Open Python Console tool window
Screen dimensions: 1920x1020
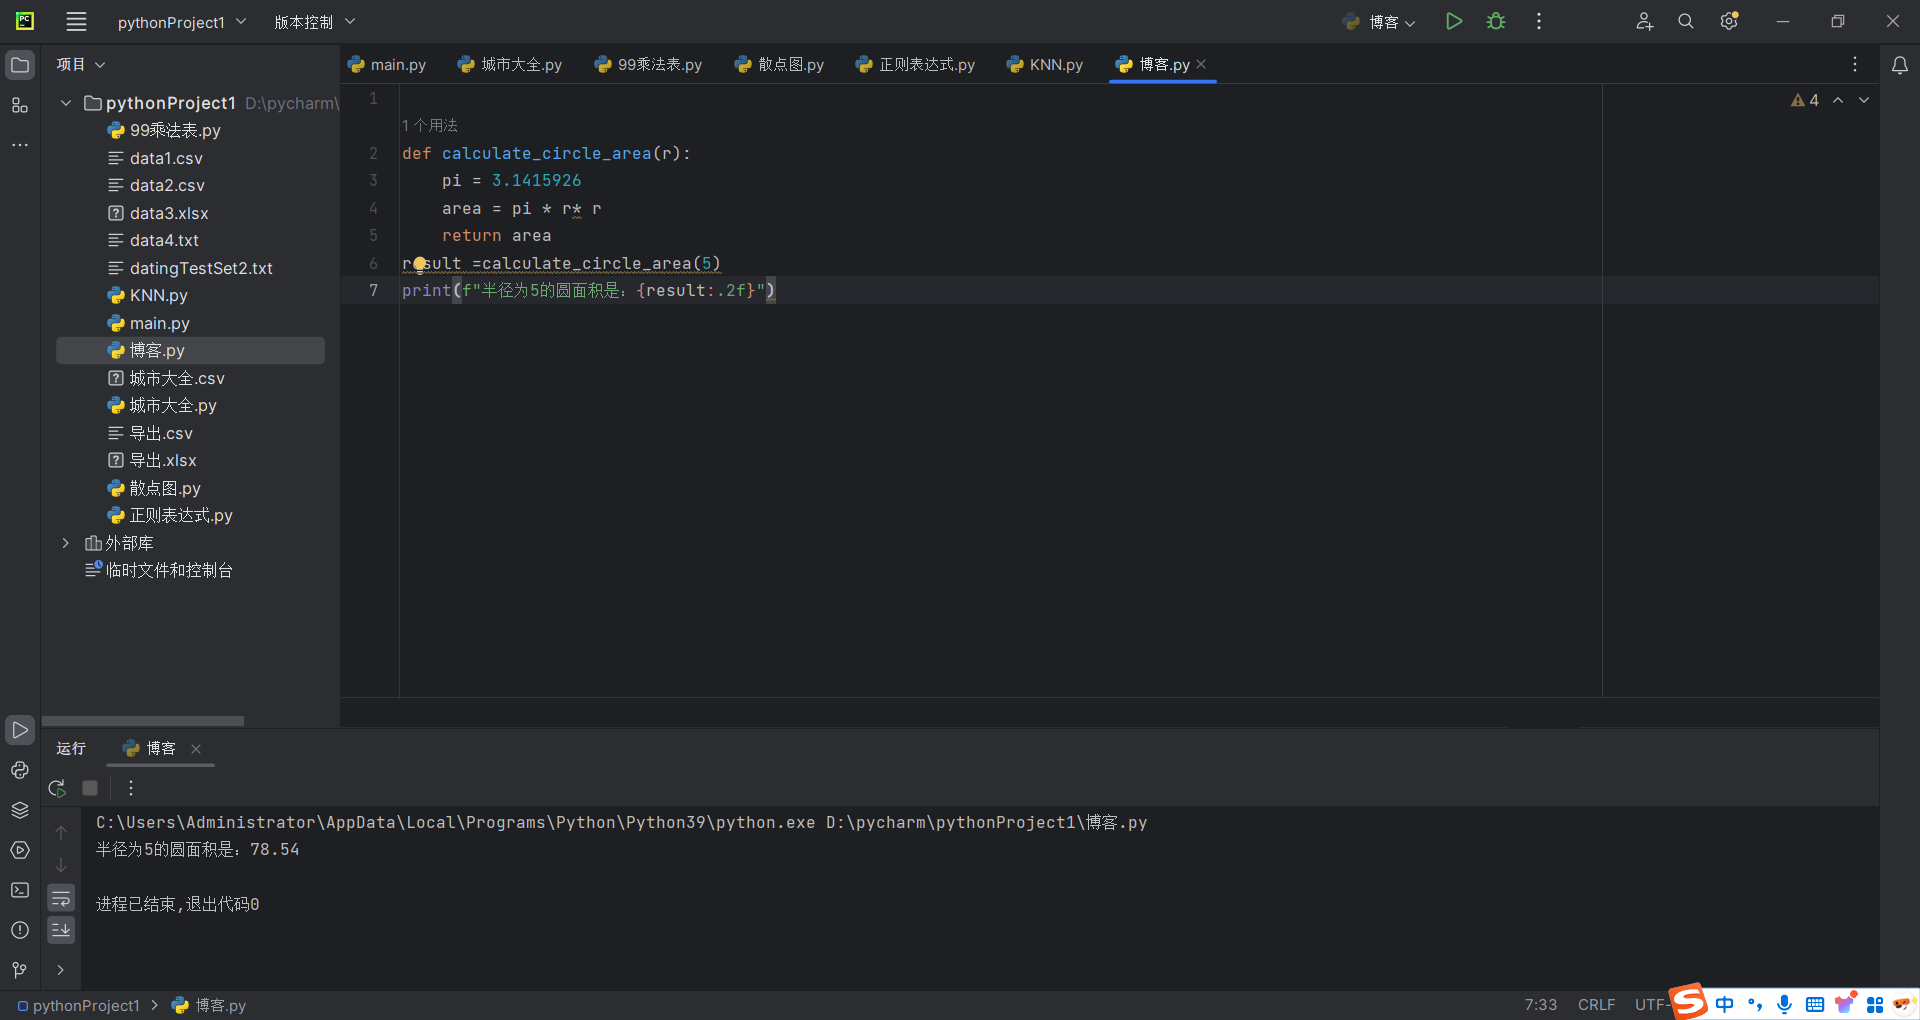20,770
